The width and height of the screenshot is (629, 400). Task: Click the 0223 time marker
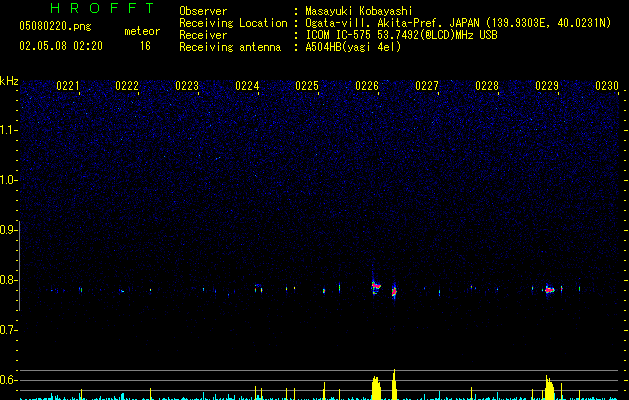[x=187, y=86]
